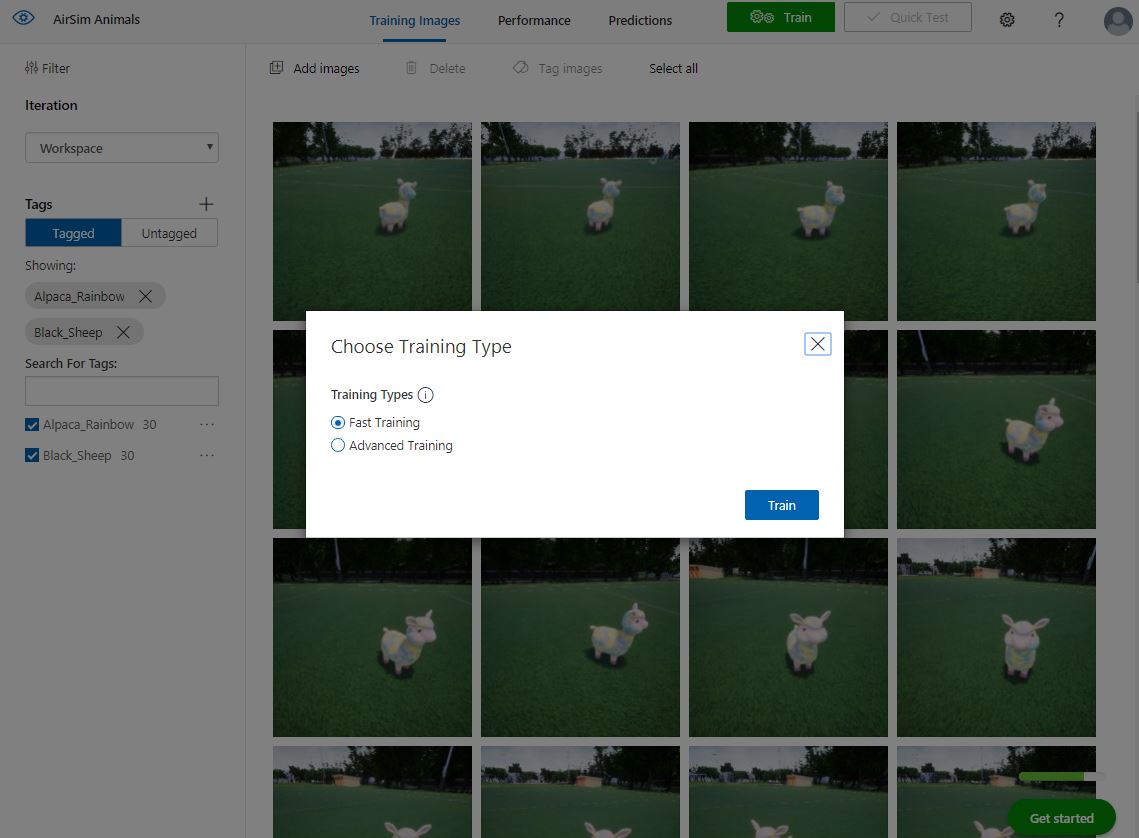Click the Delete trash icon
The image size is (1139, 838).
[x=411, y=68]
